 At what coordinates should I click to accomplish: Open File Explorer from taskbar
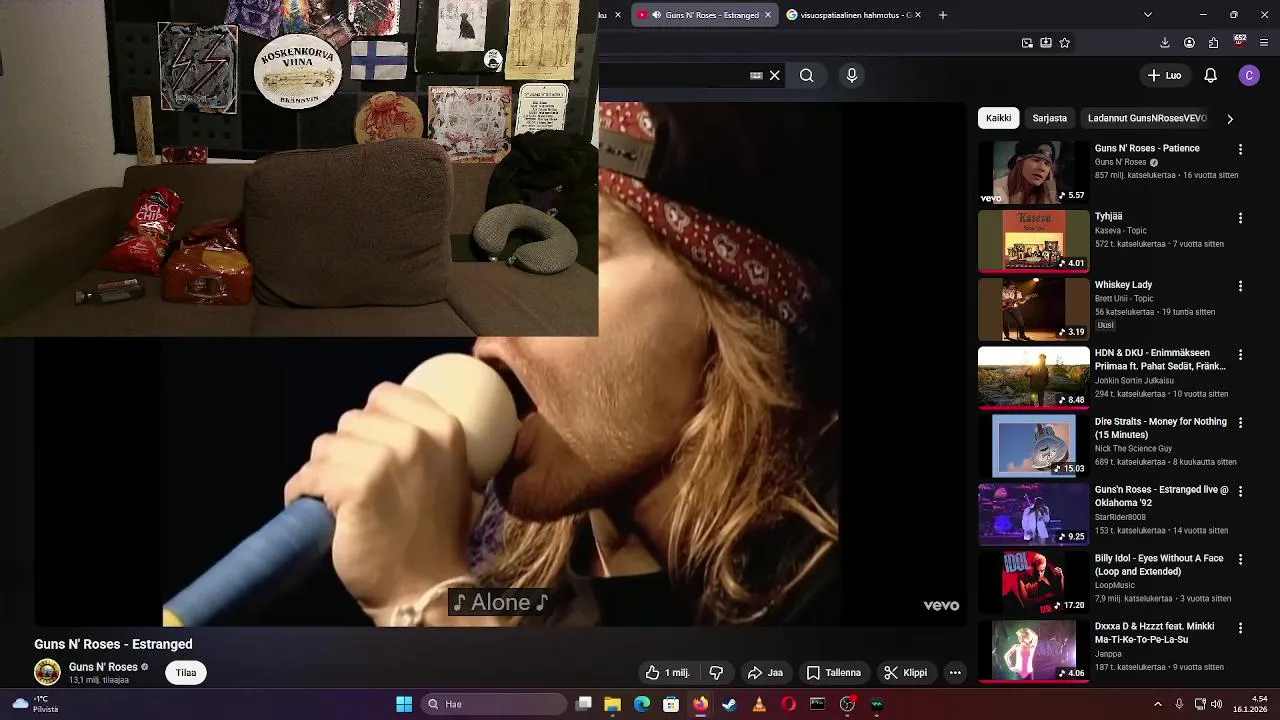point(612,704)
